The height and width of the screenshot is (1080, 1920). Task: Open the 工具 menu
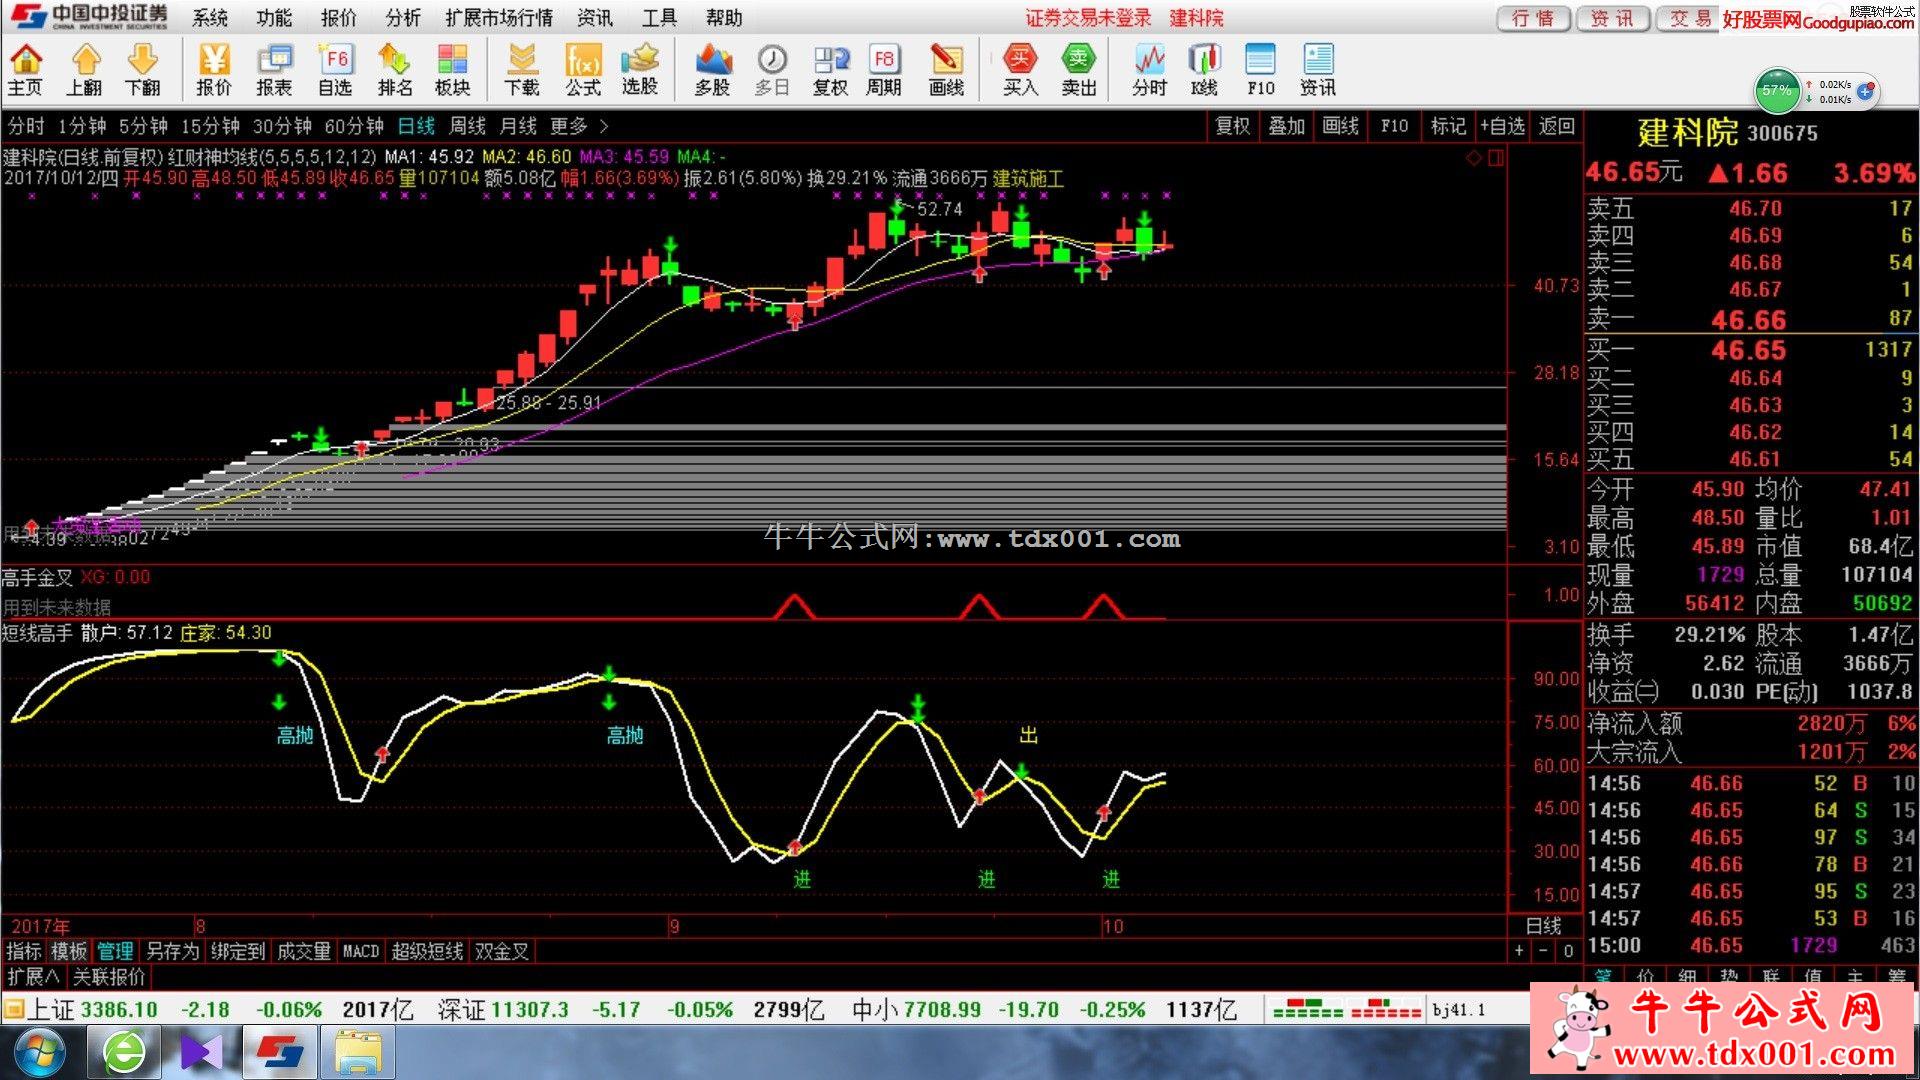coord(659,18)
